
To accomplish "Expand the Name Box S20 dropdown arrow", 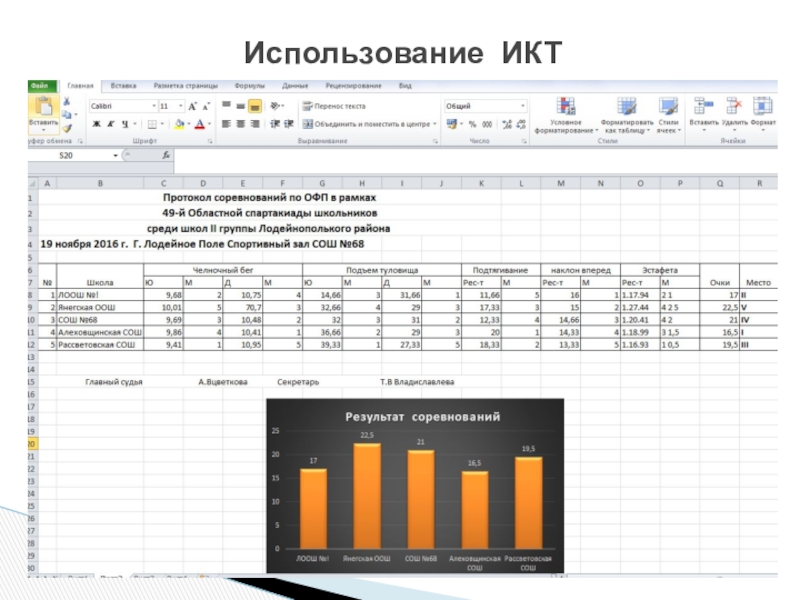I will click(x=115, y=155).
